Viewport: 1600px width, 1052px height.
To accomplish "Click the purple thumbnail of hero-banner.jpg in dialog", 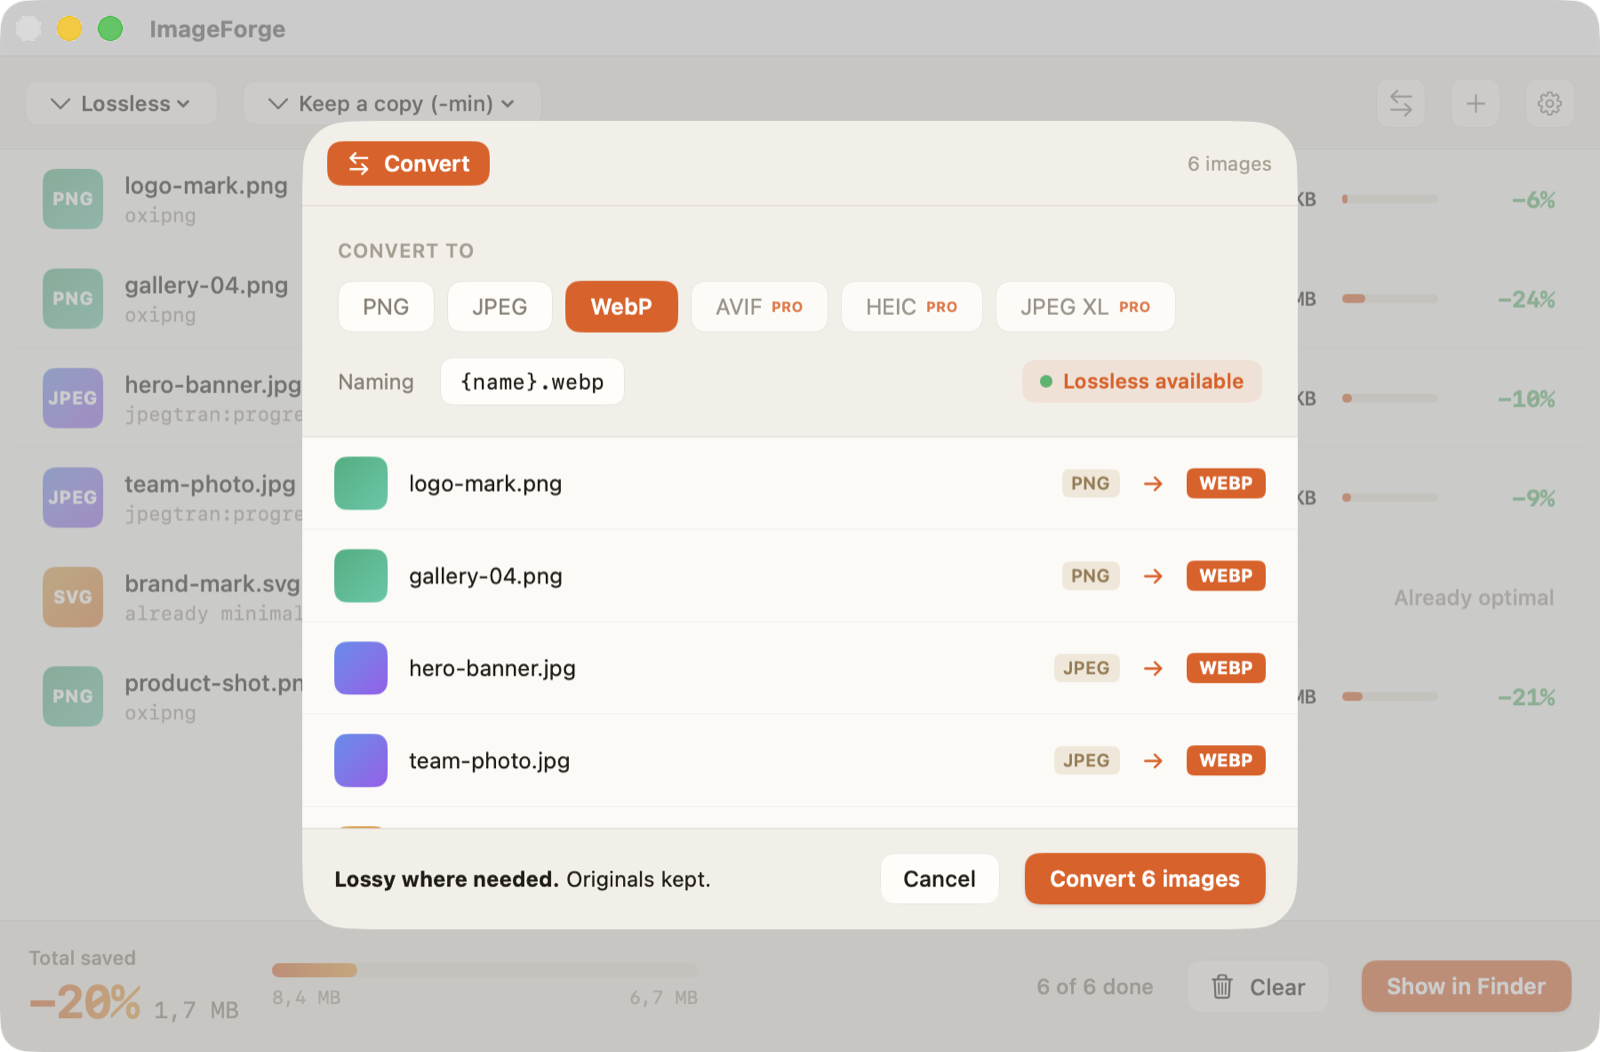I will (x=361, y=668).
